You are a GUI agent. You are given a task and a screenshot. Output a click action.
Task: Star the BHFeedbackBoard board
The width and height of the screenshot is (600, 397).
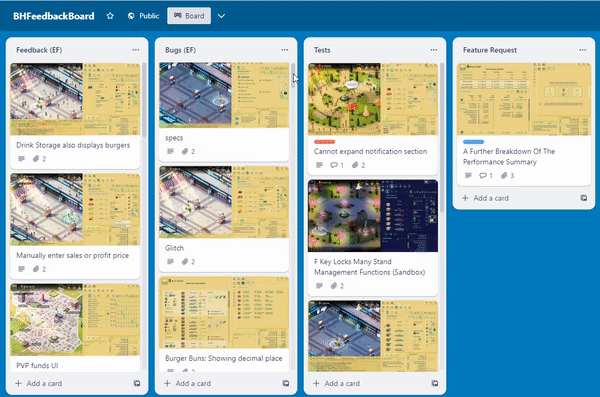click(110, 16)
